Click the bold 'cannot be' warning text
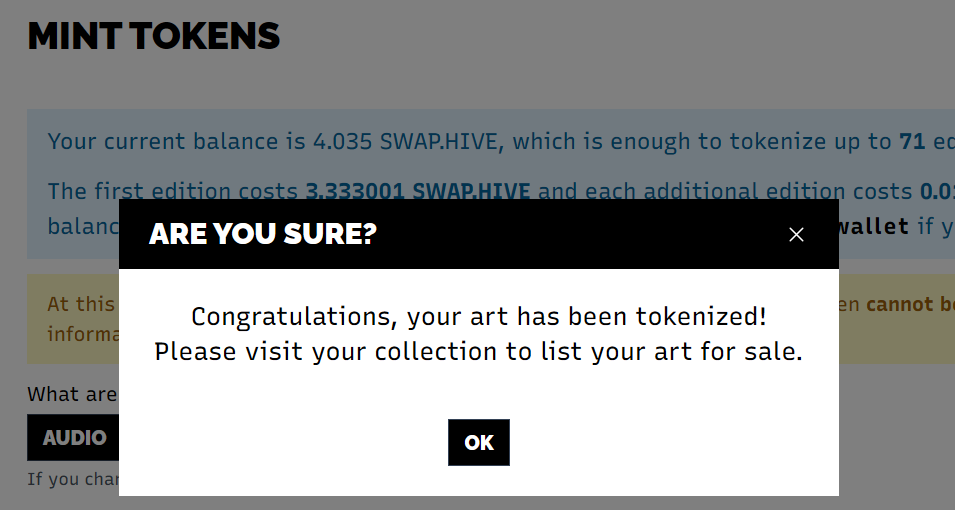This screenshot has width=955, height=510. click(x=910, y=304)
